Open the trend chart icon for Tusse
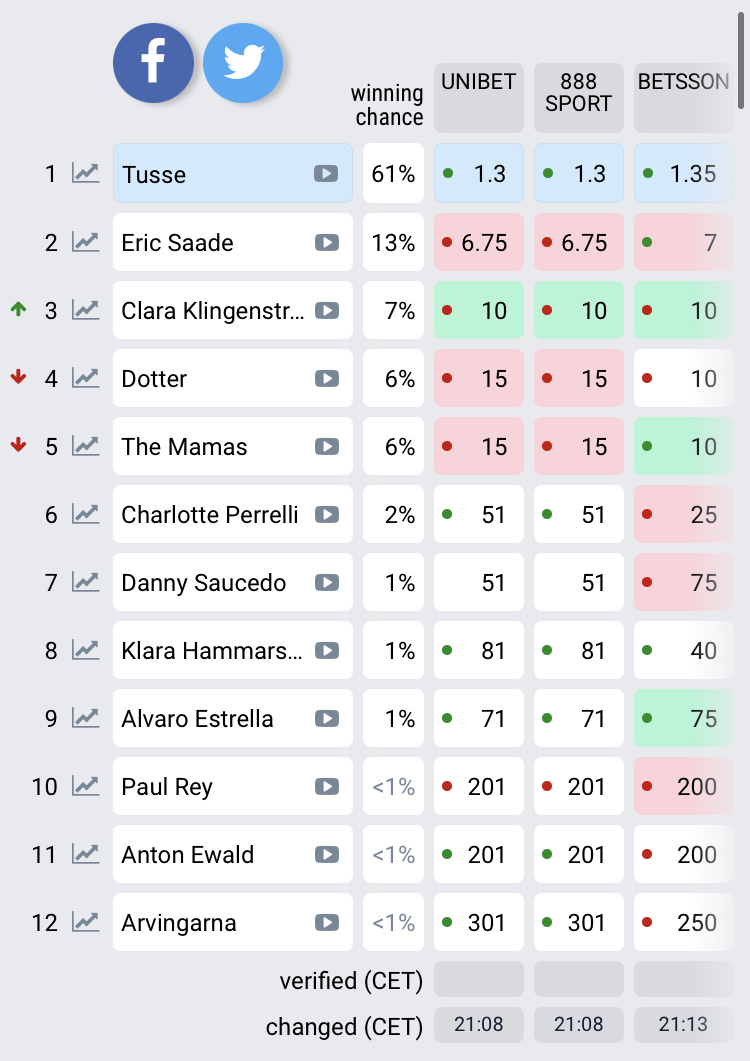This screenshot has height=1061, width=750. click(x=86, y=174)
